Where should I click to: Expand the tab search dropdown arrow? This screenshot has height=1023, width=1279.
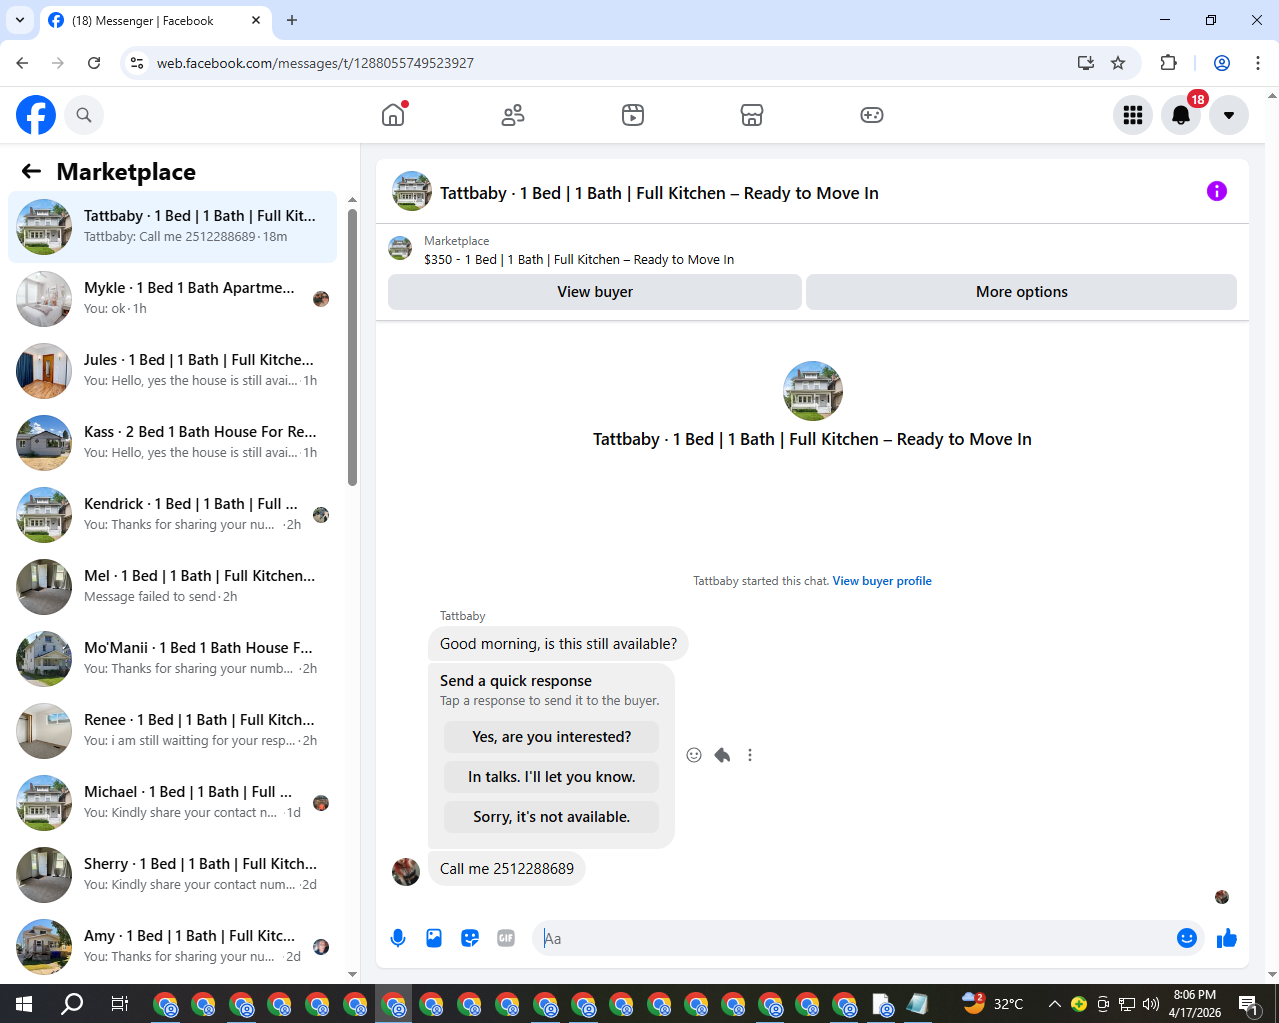pos(19,20)
